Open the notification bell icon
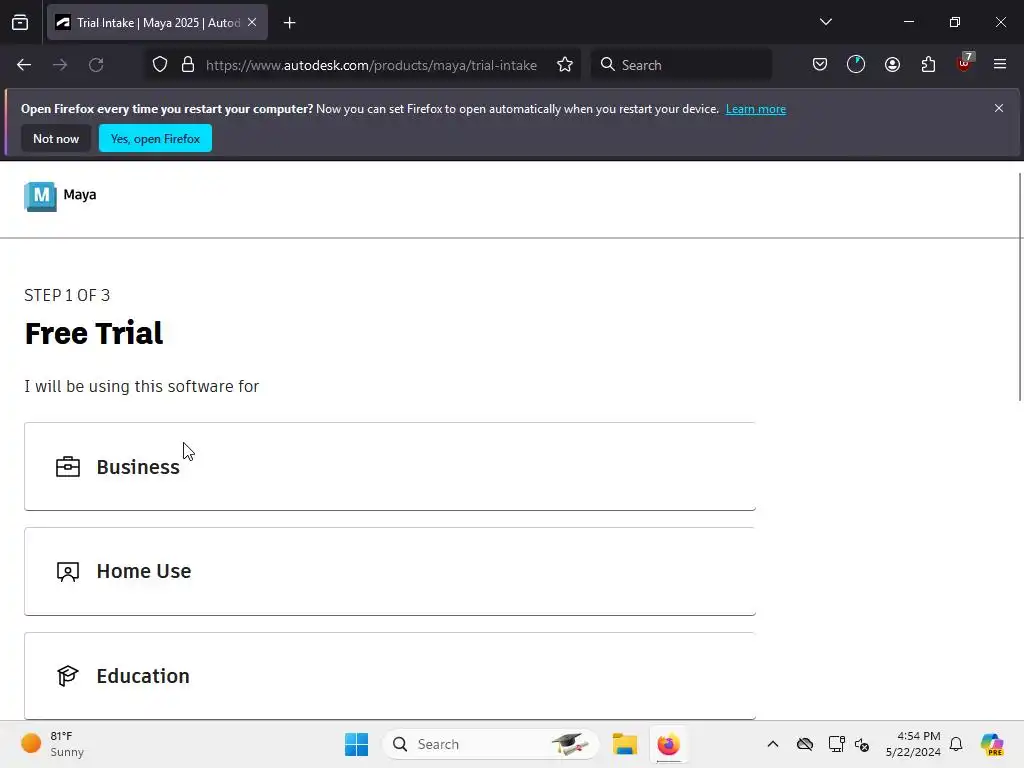This screenshot has height=768, width=1024. click(956, 744)
